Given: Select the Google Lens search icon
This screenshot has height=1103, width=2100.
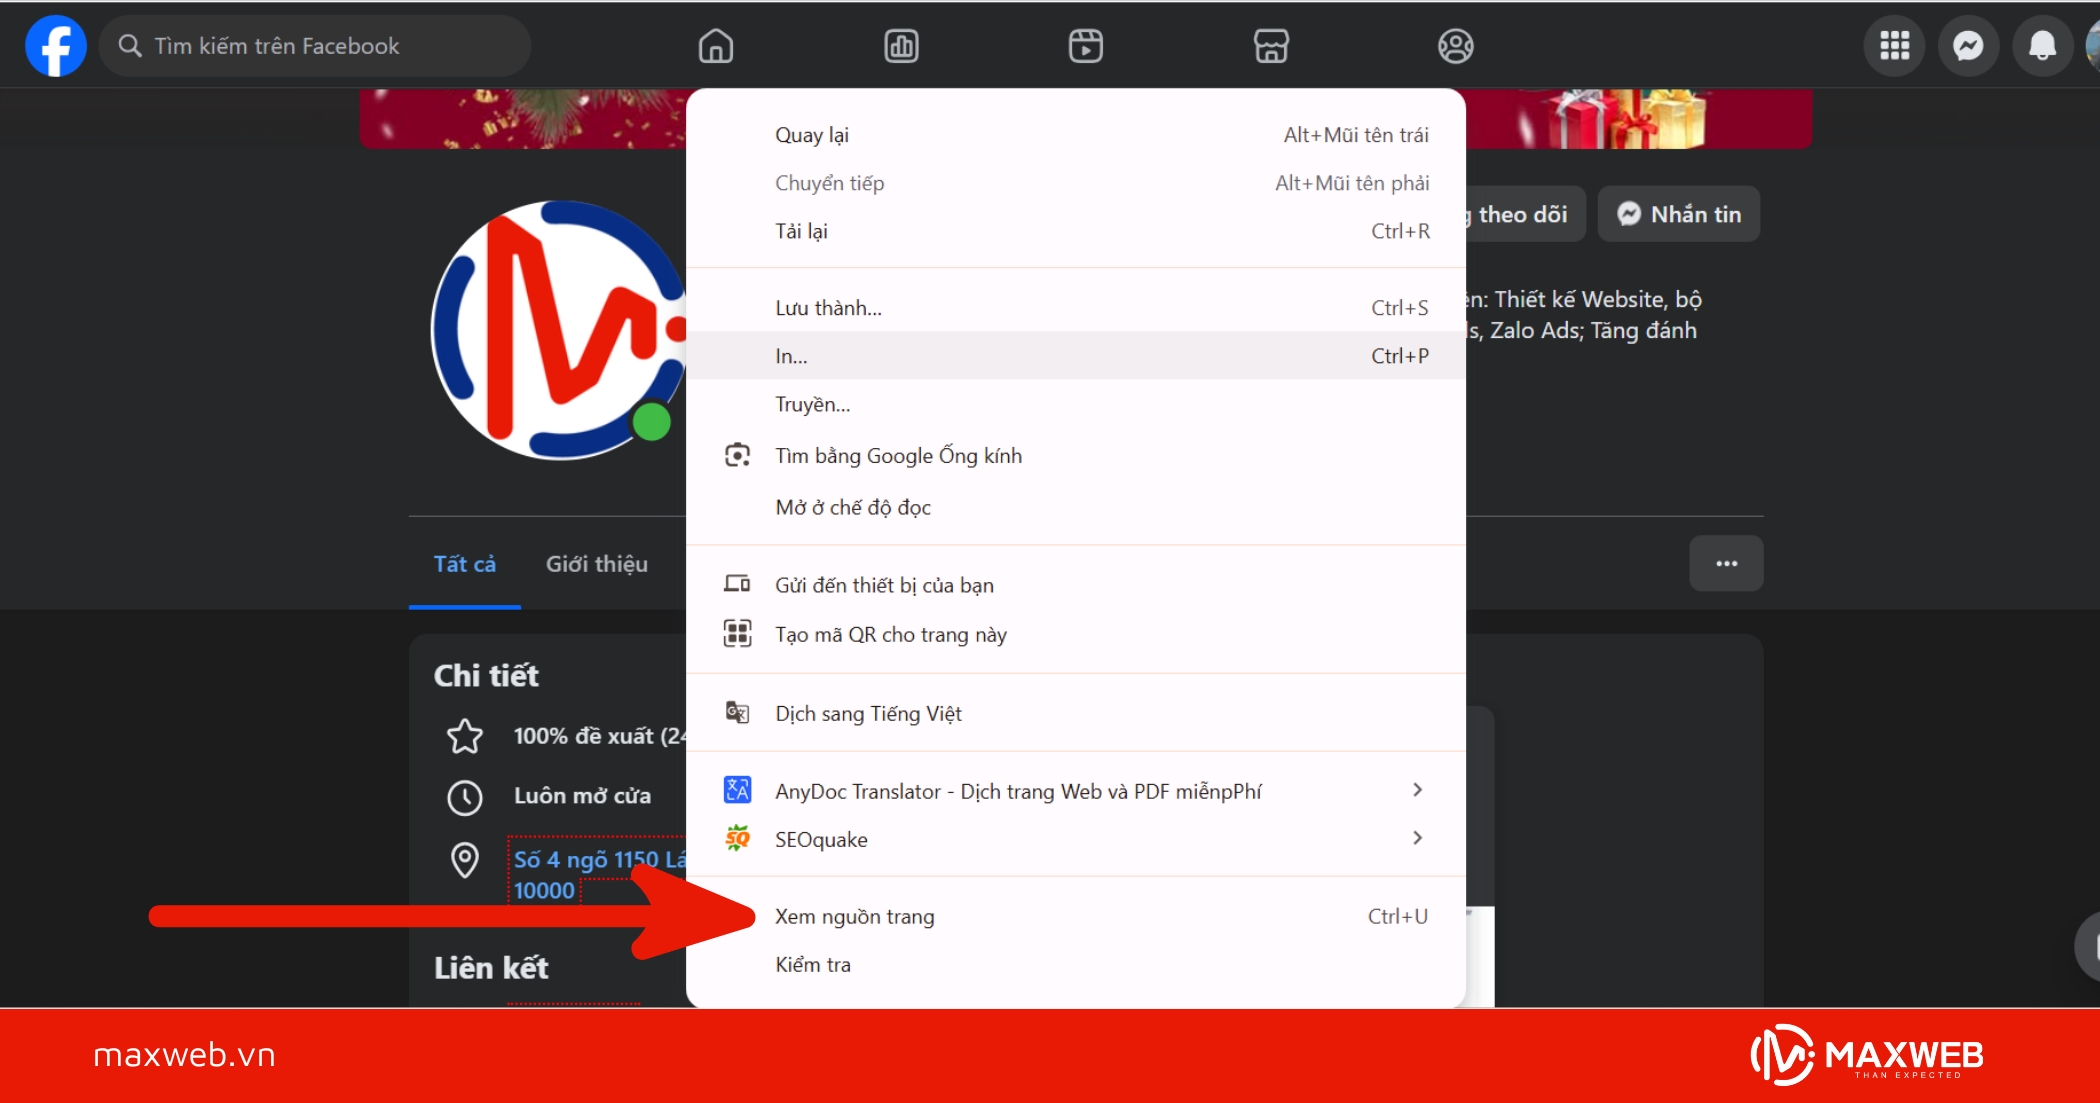Looking at the screenshot, I should pyautogui.click(x=737, y=454).
